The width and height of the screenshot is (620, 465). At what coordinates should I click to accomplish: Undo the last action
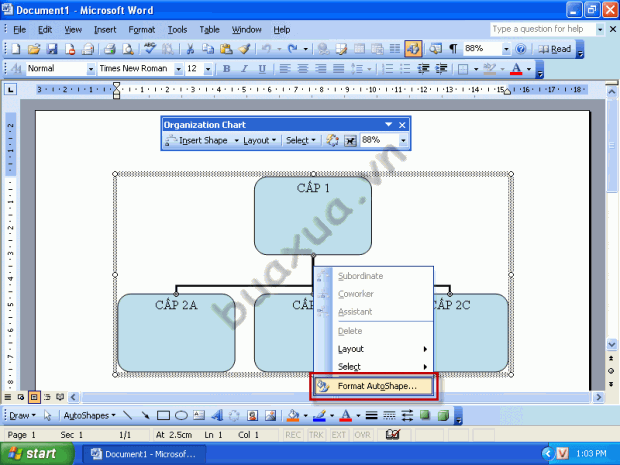[x=267, y=49]
